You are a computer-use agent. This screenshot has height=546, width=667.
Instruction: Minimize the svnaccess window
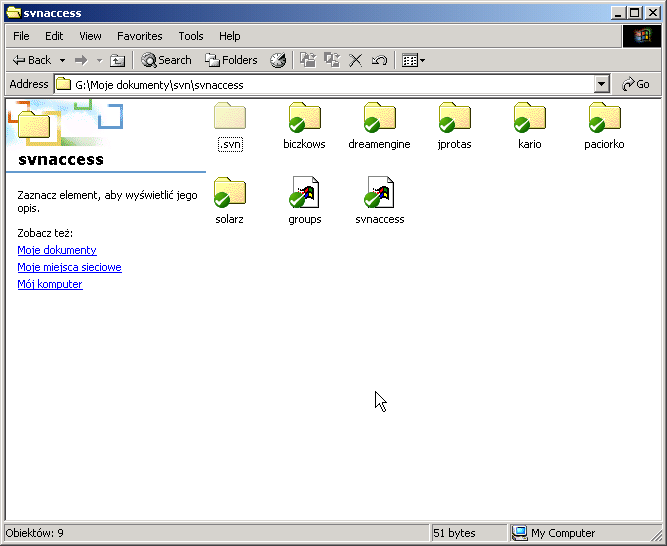coord(618,13)
